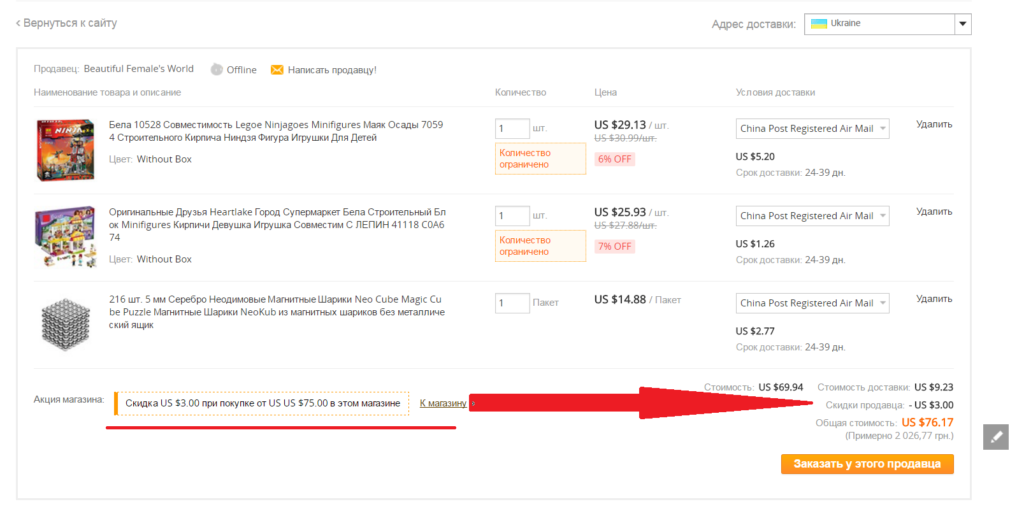
Task: Click the subtotal value US $69.94
Action: (x=781, y=387)
